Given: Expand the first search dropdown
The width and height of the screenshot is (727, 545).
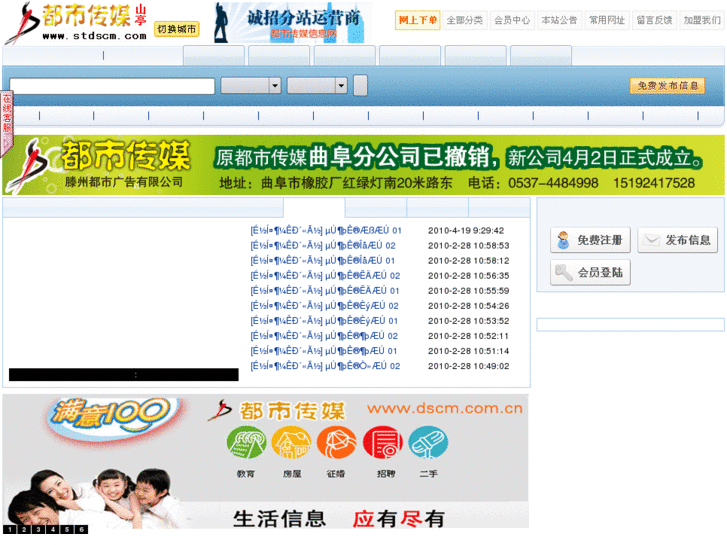Looking at the screenshot, I should [251, 85].
